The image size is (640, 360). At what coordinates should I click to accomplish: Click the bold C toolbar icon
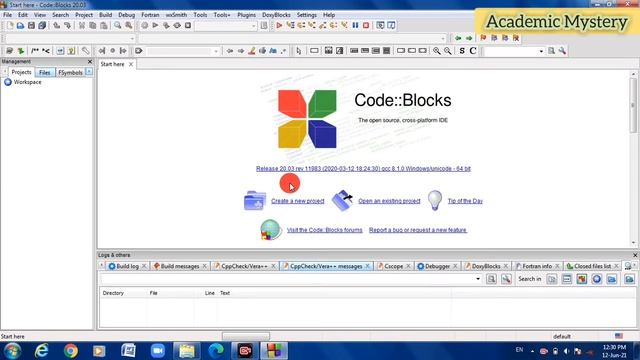[473, 51]
